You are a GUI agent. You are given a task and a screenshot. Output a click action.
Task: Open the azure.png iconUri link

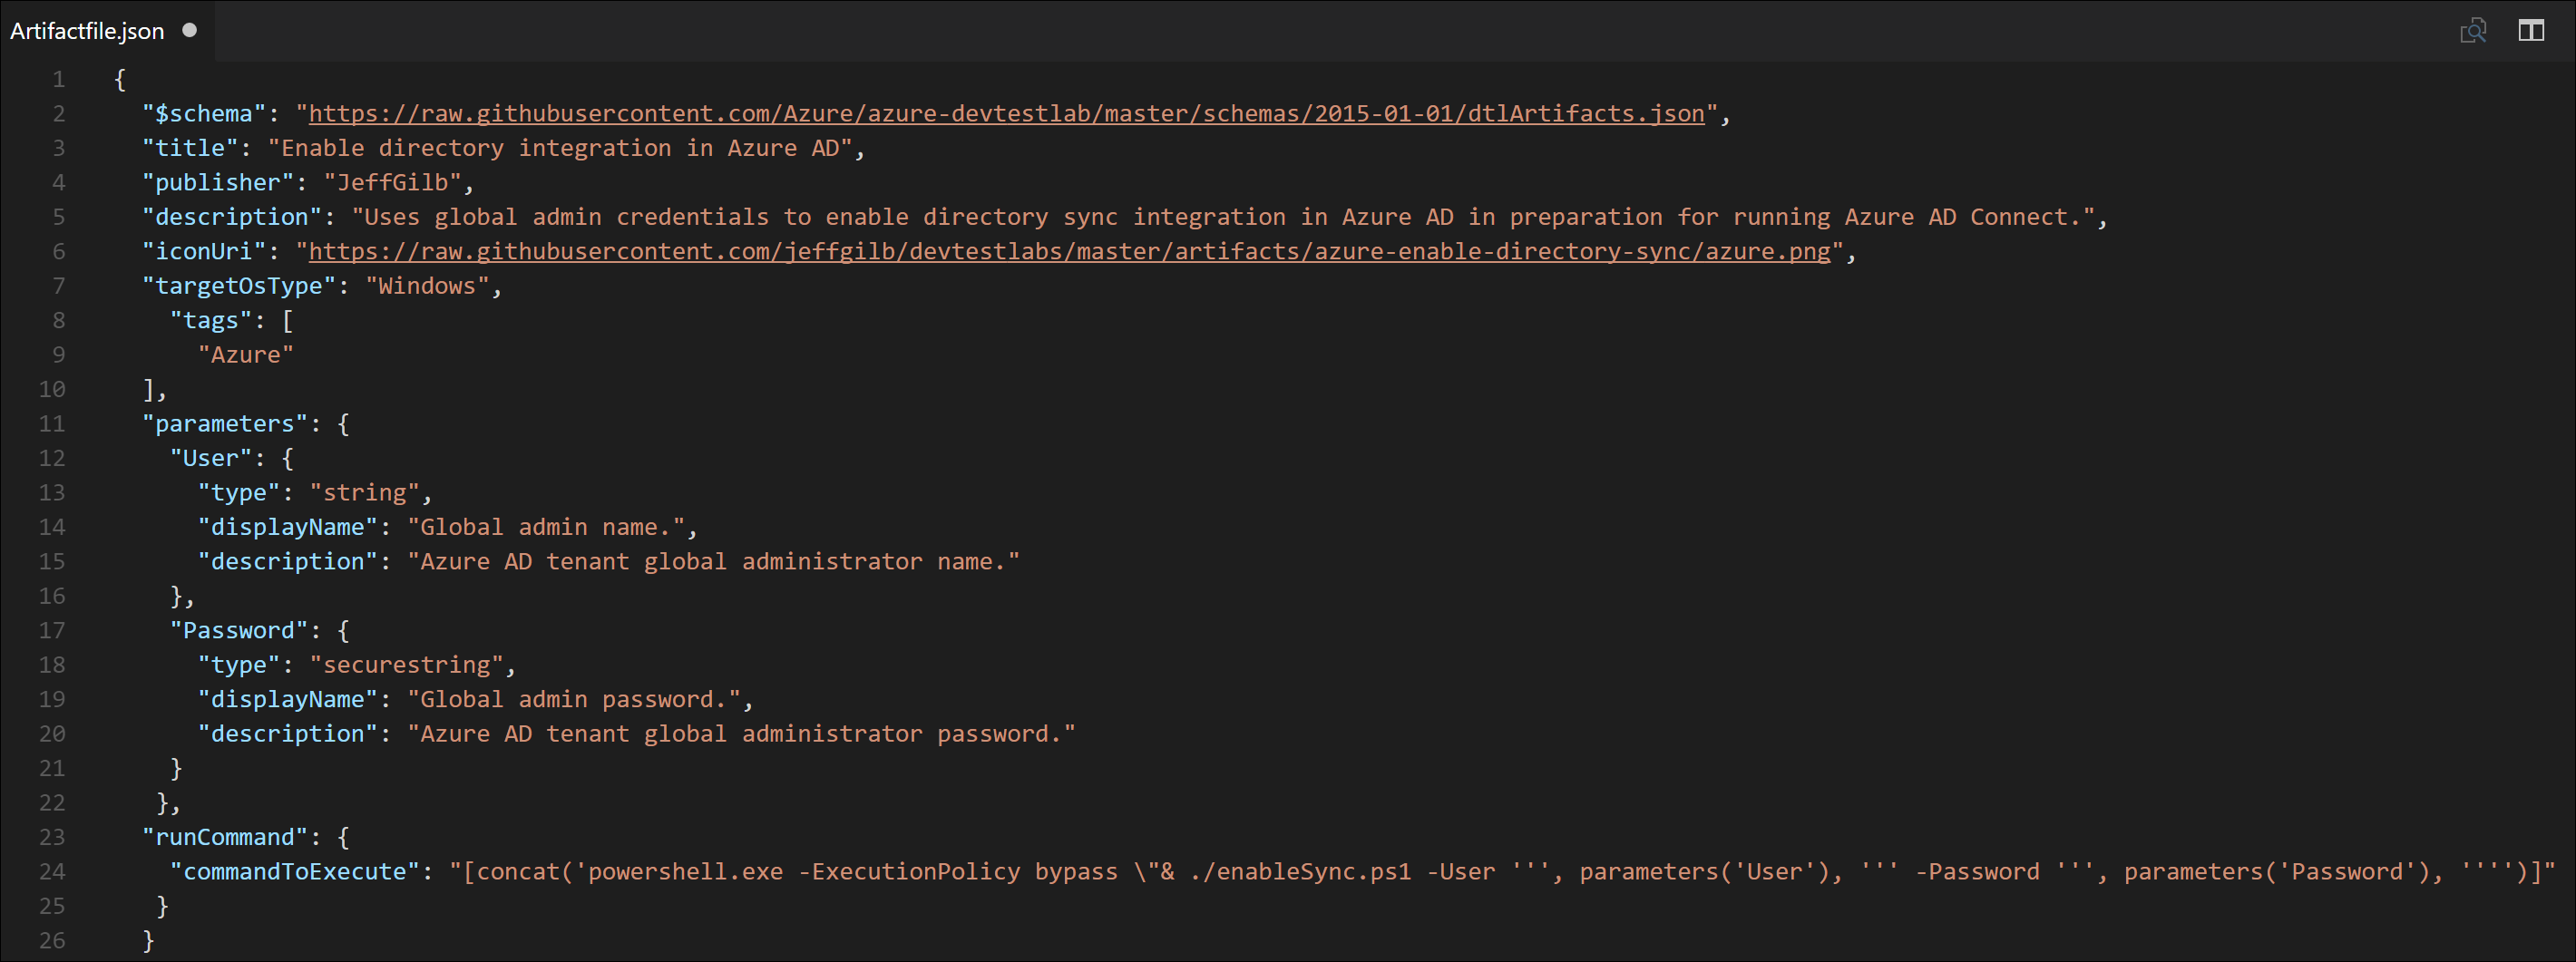pyautogui.click(x=1069, y=252)
